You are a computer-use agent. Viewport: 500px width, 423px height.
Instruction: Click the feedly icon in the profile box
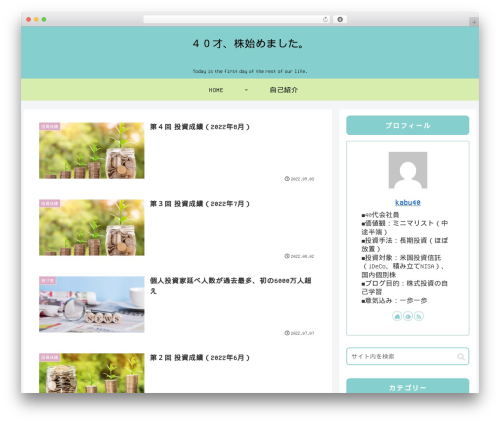(408, 316)
